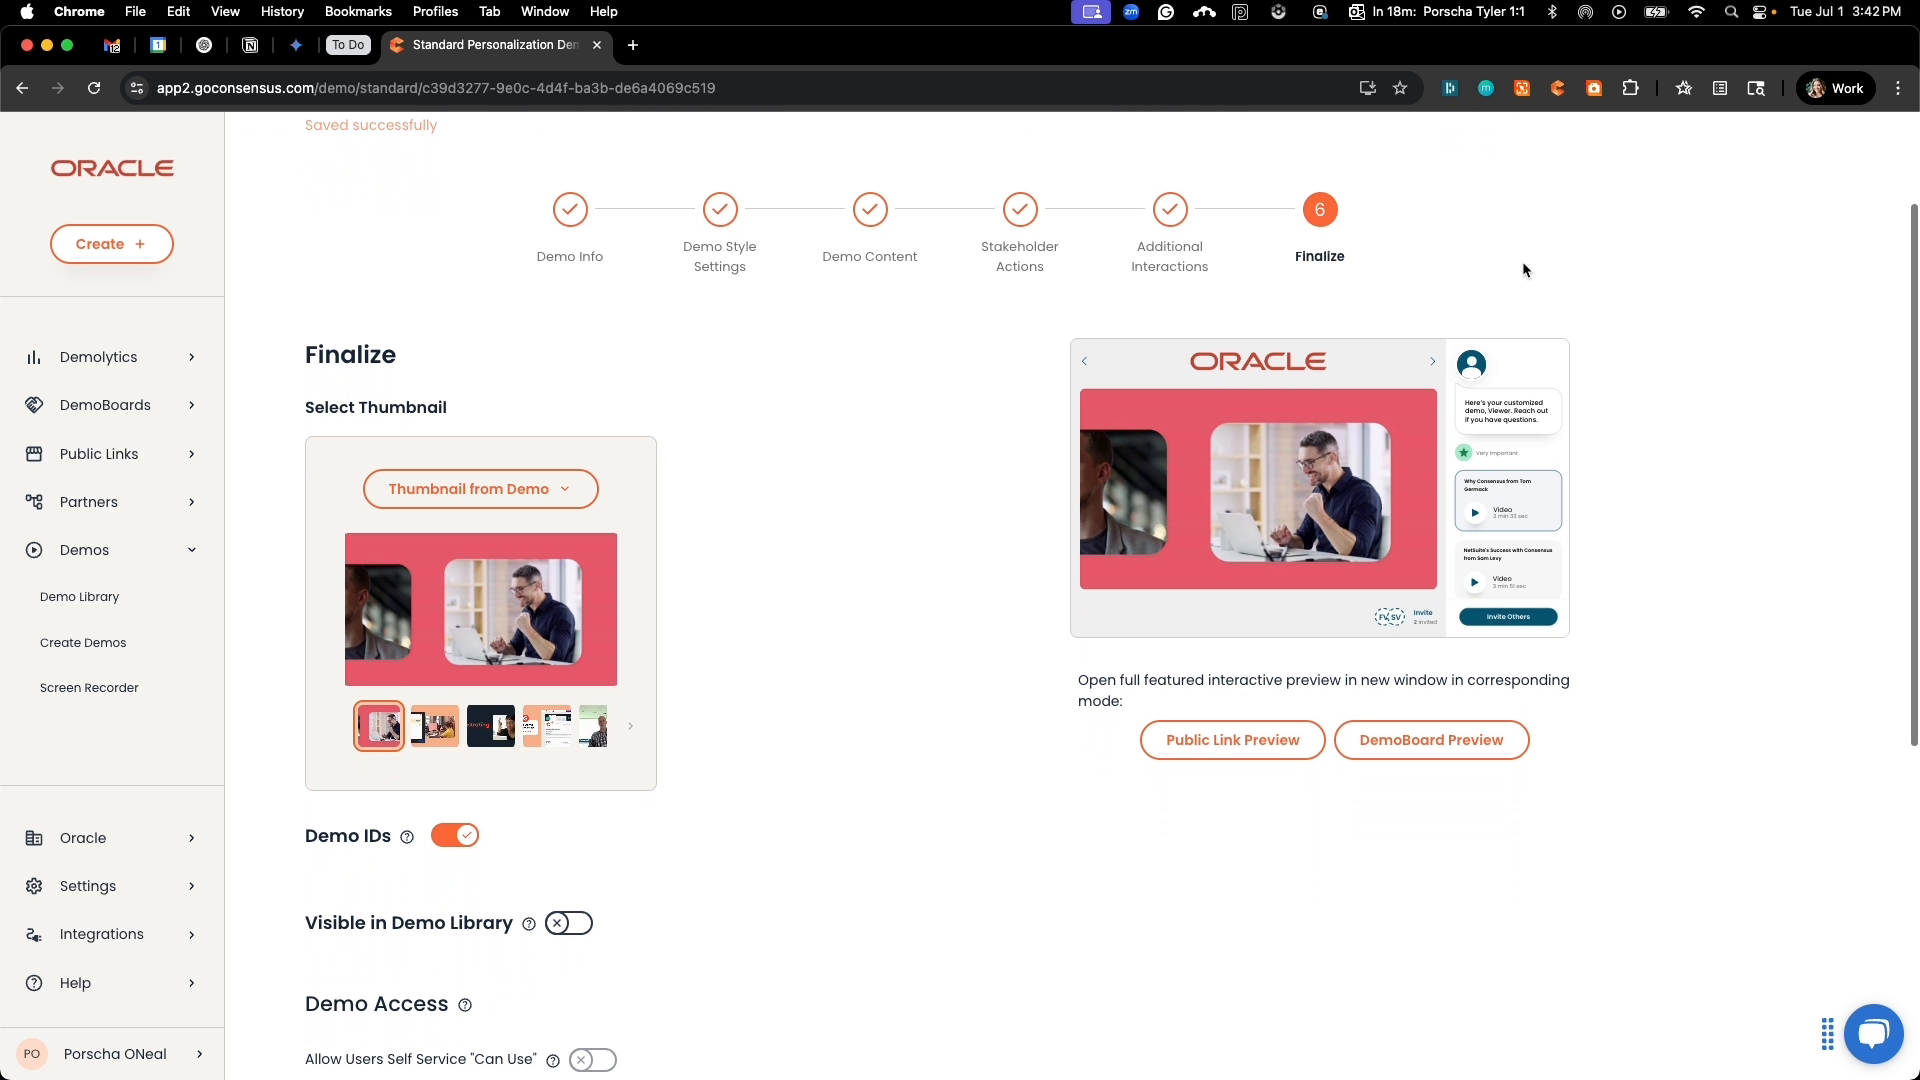Image resolution: width=1920 pixels, height=1080 pixels.
Task: Open the Bookmarks menu
Action: point(357,12)
